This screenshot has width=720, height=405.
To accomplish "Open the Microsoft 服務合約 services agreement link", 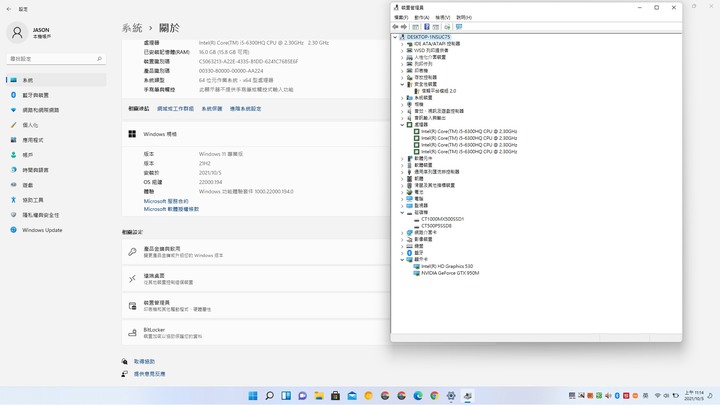I will pos(166,201).
